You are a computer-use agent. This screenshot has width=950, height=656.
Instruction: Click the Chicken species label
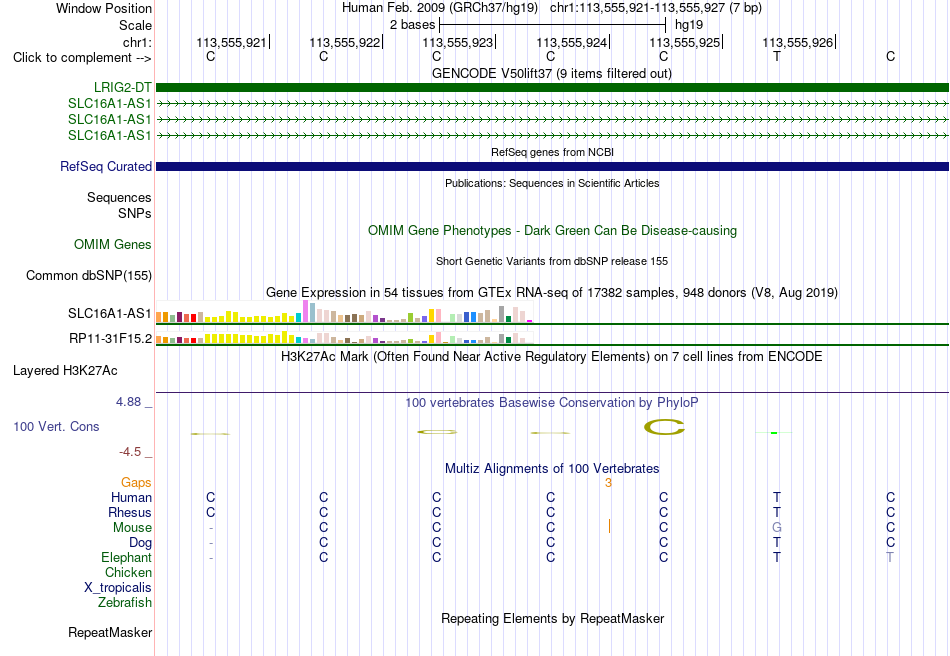pos(128,573)
